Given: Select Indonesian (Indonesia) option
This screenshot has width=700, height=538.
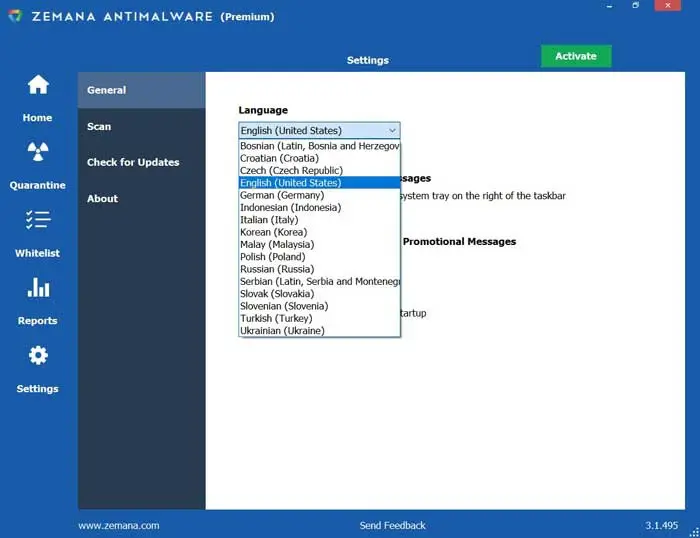Looking at the screenshot, I should tap(320, 208).
